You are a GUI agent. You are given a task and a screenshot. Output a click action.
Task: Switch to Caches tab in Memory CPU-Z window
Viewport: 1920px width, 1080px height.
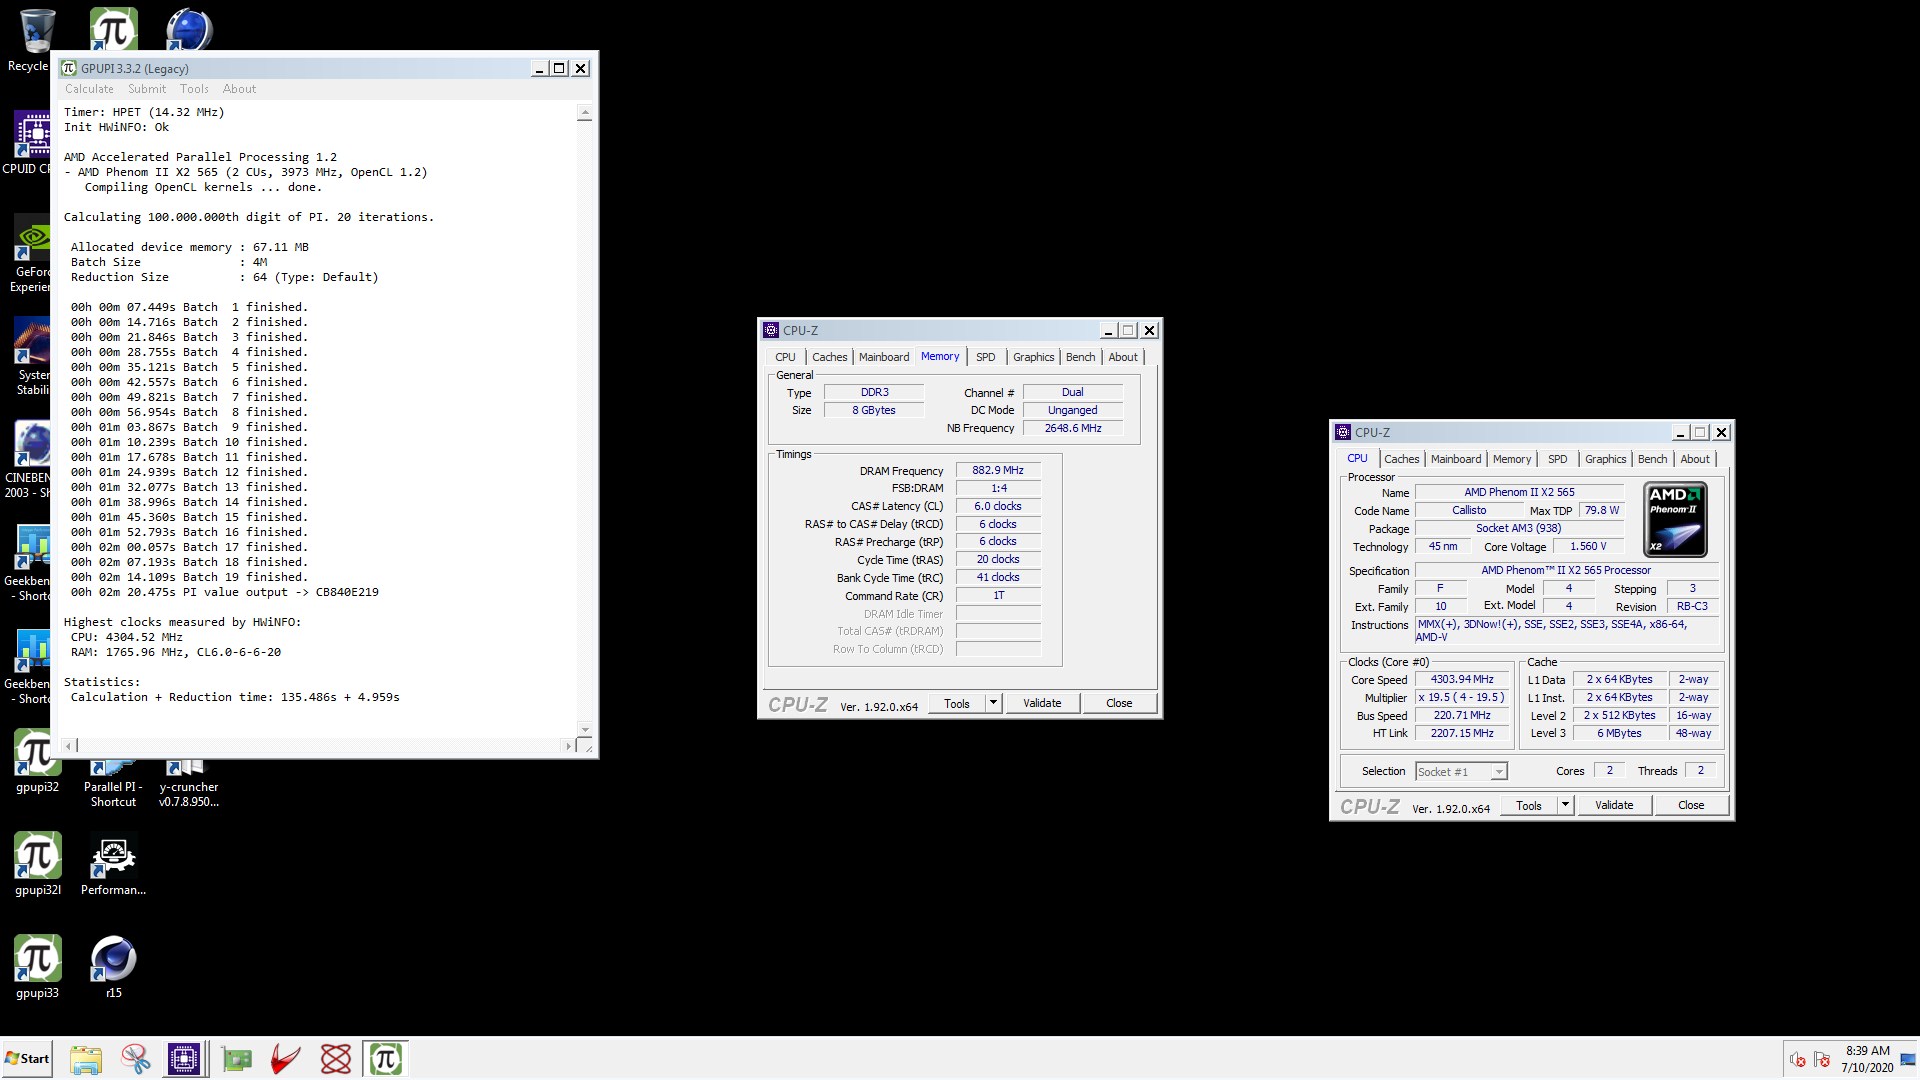[x=829, y=357]
